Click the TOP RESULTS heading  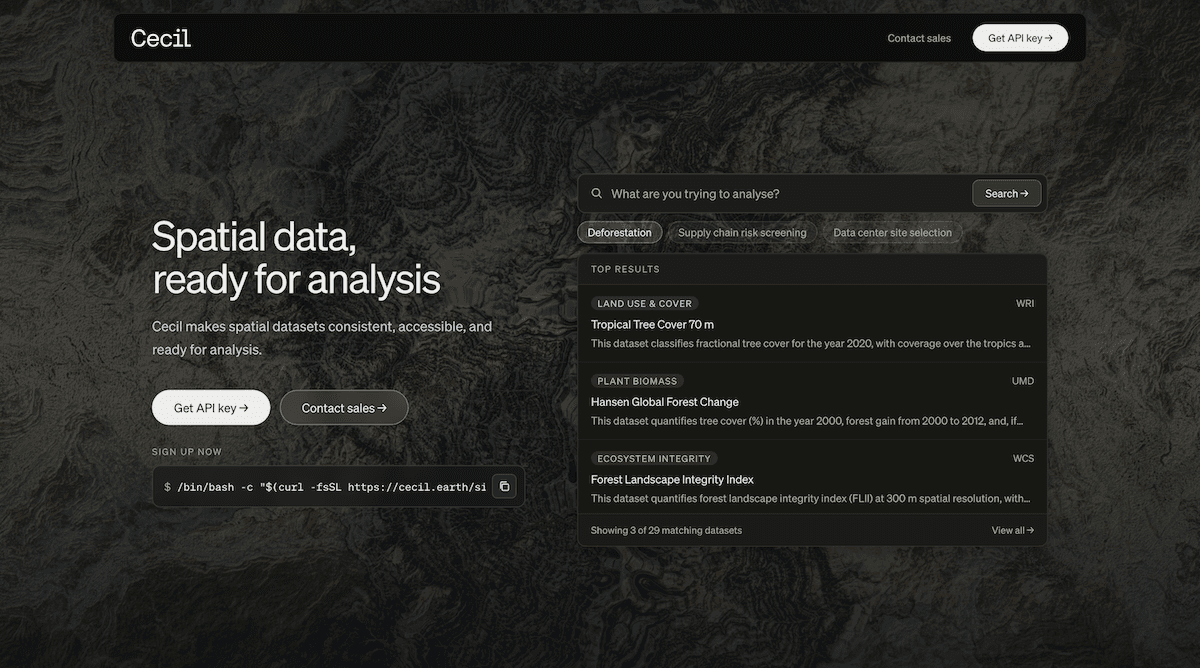625,269
